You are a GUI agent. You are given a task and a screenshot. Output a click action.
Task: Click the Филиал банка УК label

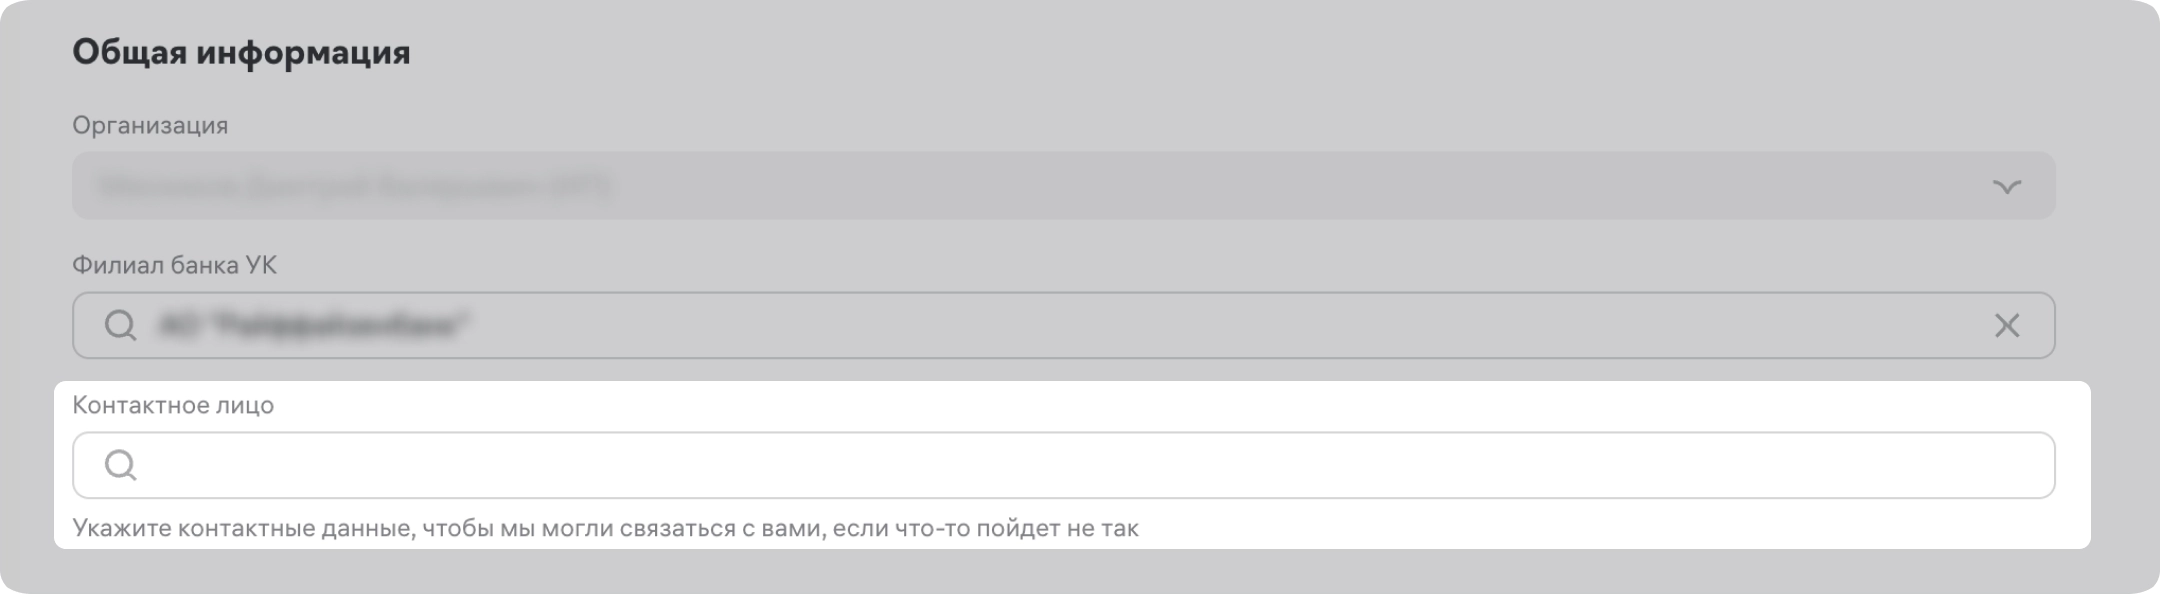(174, 265)
